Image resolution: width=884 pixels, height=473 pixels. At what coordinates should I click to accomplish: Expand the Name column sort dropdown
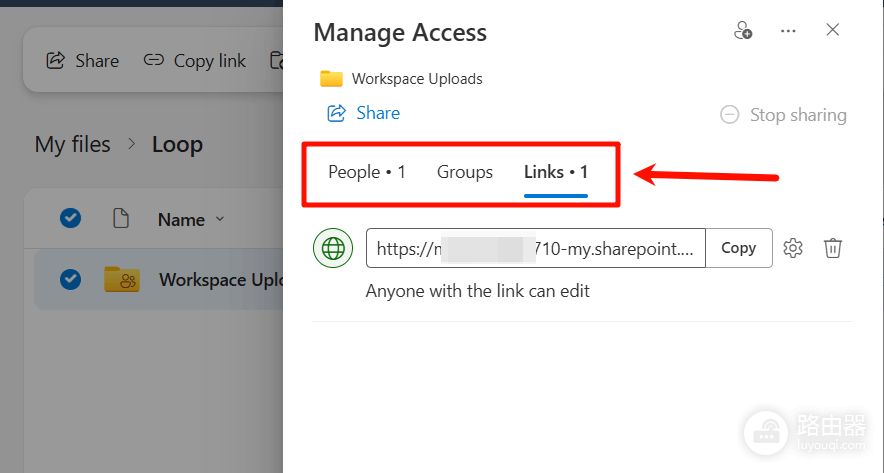[x=220, y=219]
